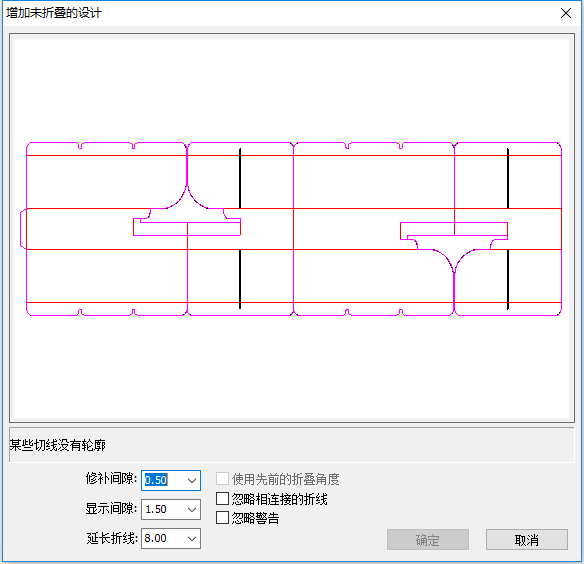Click the 修补间隙 label
This screenshot has height=564, width=584.
point(111,479)
